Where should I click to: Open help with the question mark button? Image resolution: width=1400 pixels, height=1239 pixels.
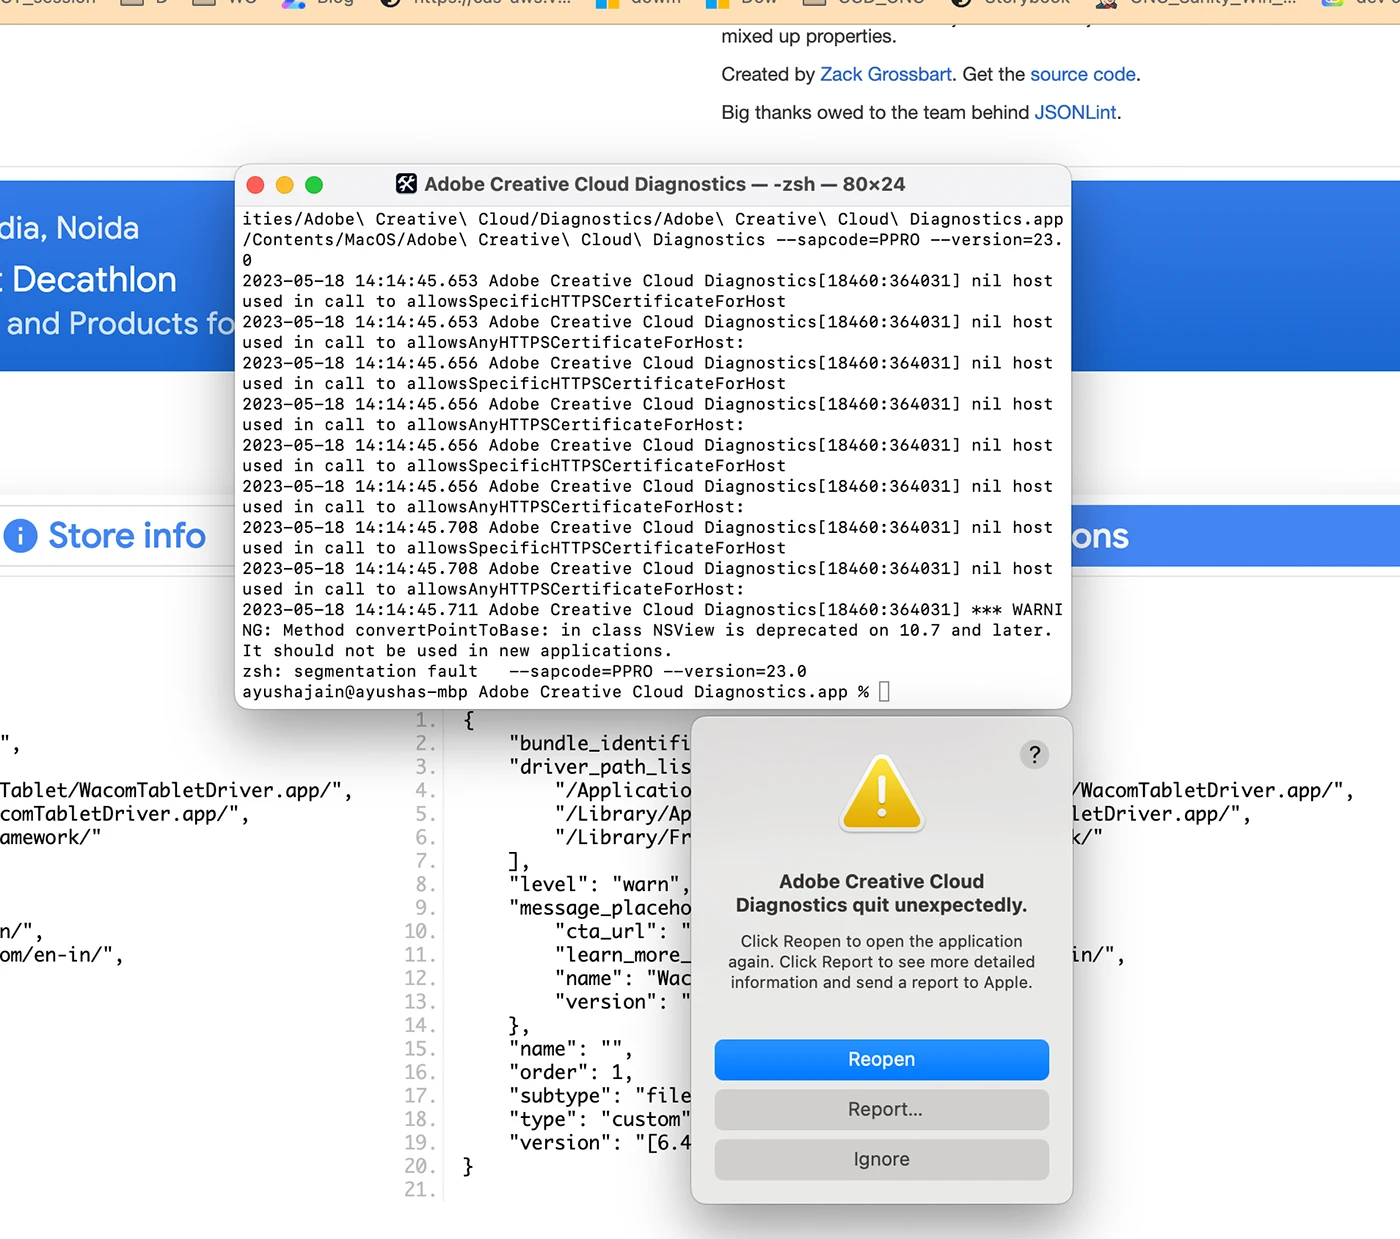click(1034, 754)
